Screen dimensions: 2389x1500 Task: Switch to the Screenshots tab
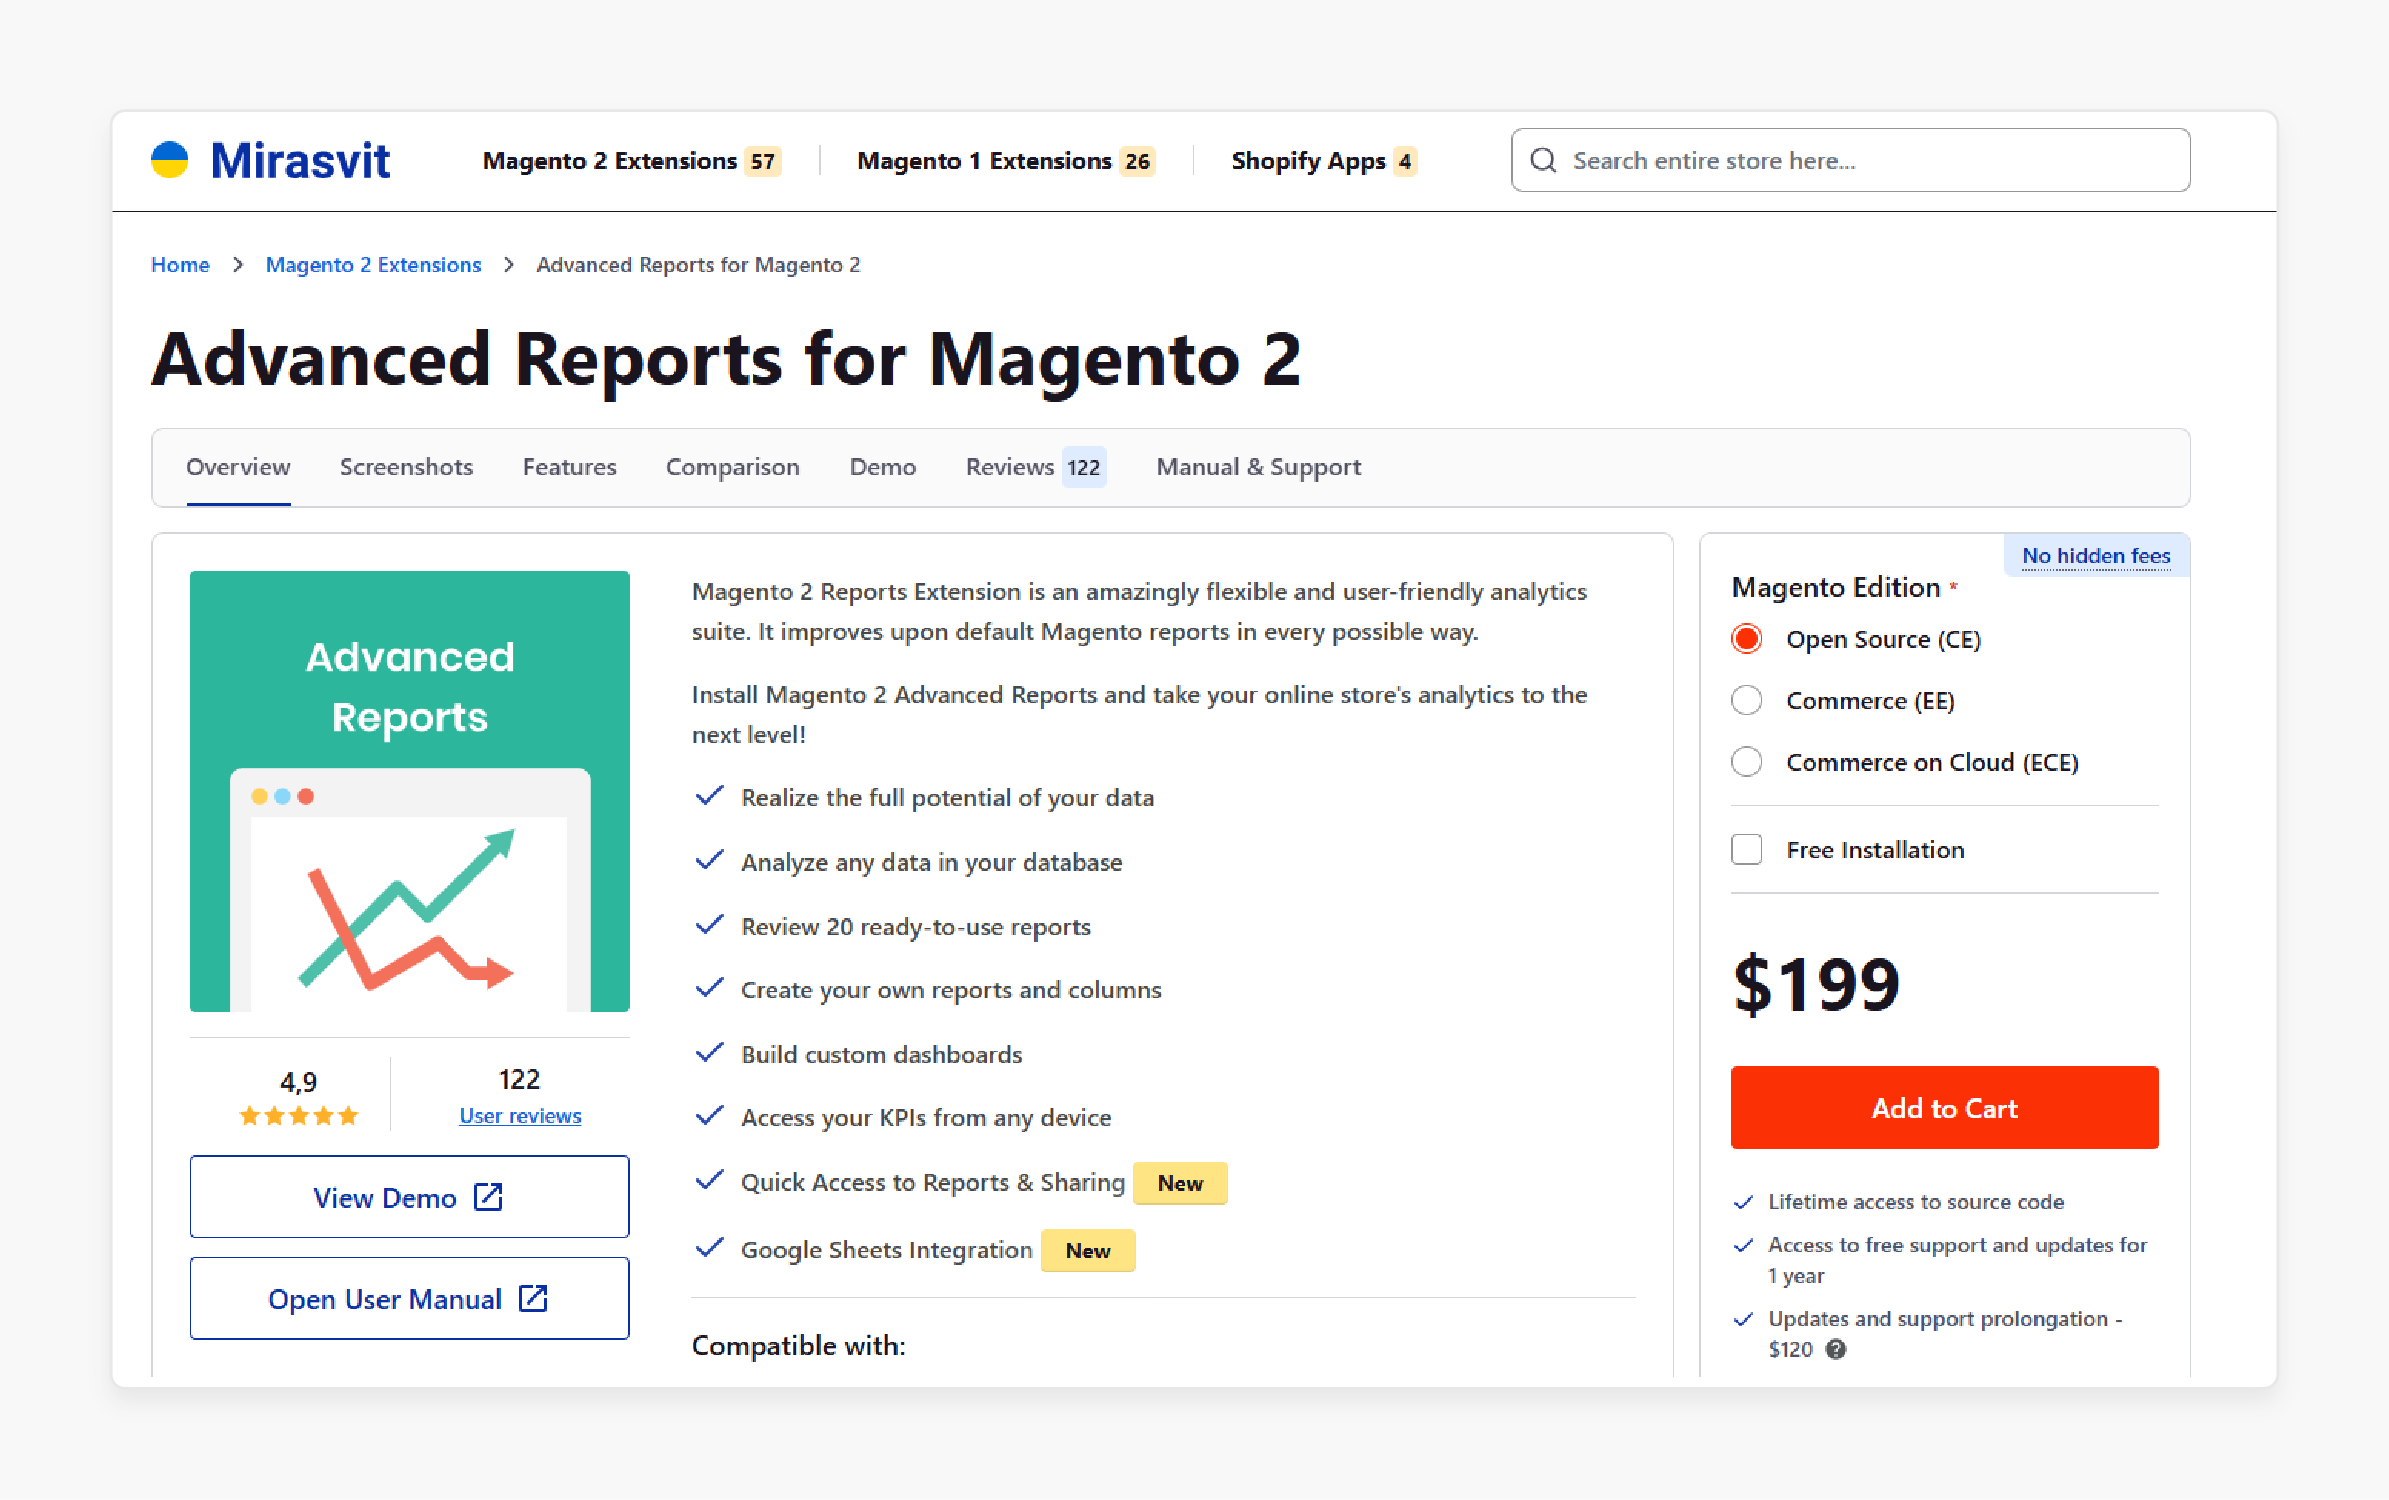tap(406, 467)
